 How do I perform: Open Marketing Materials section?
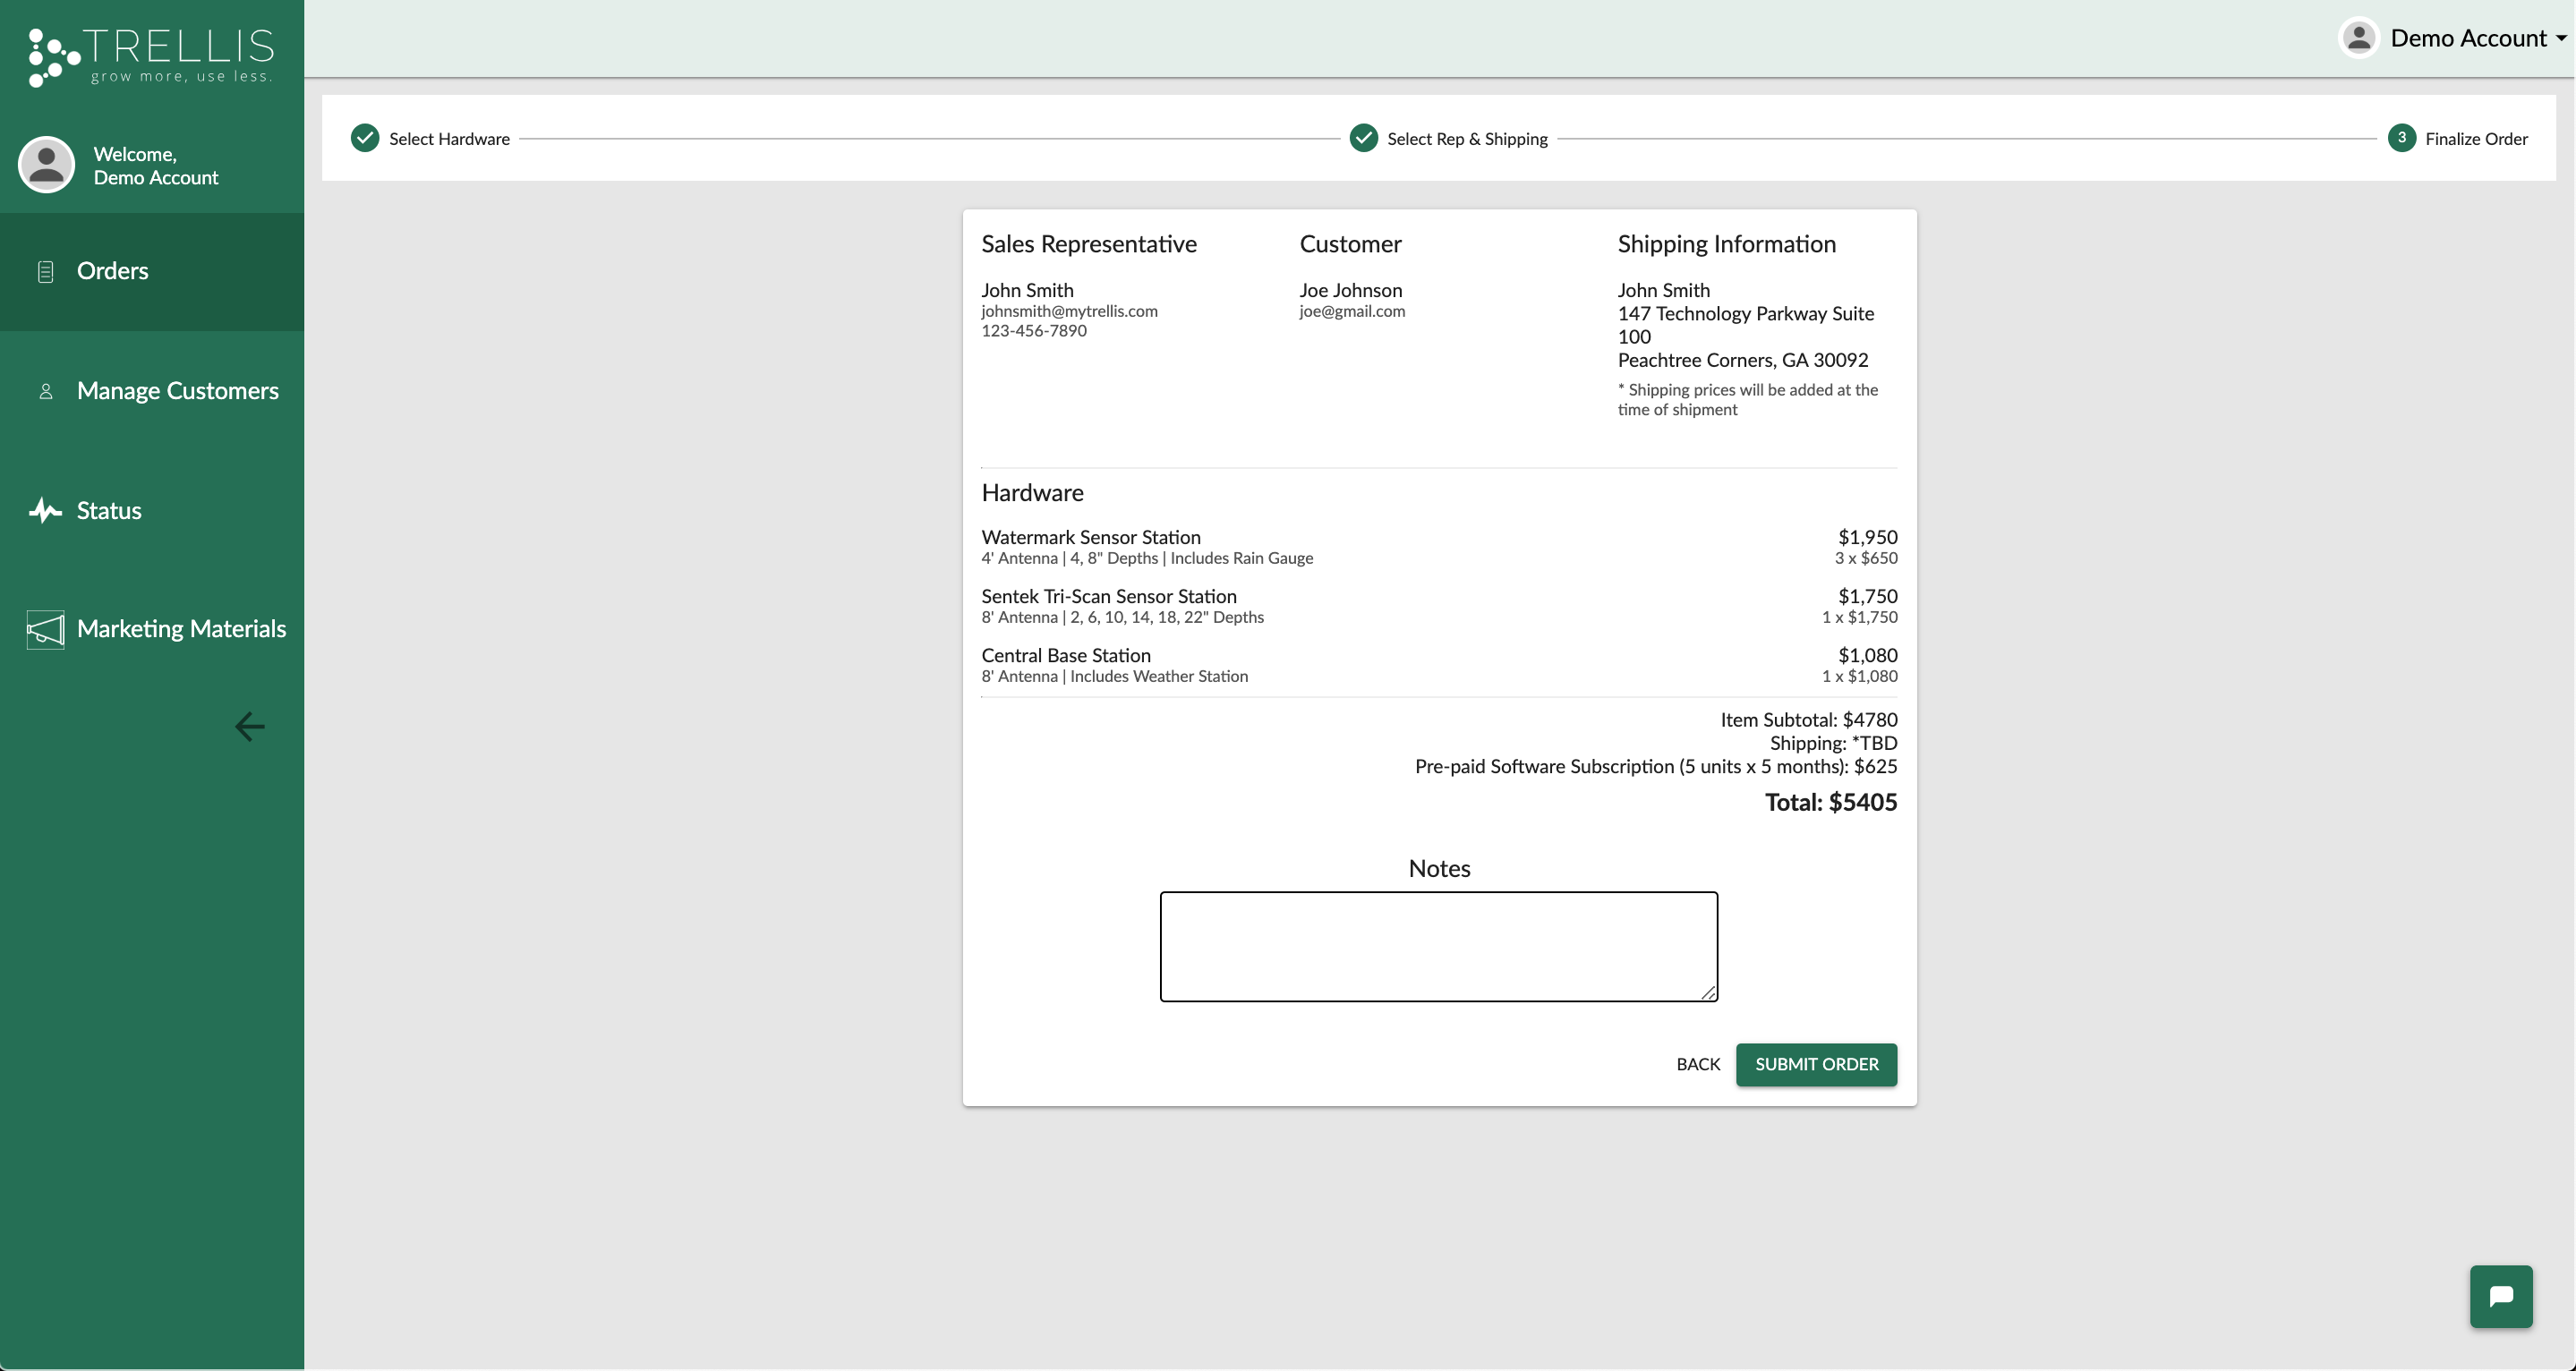[x=181, y=629]
